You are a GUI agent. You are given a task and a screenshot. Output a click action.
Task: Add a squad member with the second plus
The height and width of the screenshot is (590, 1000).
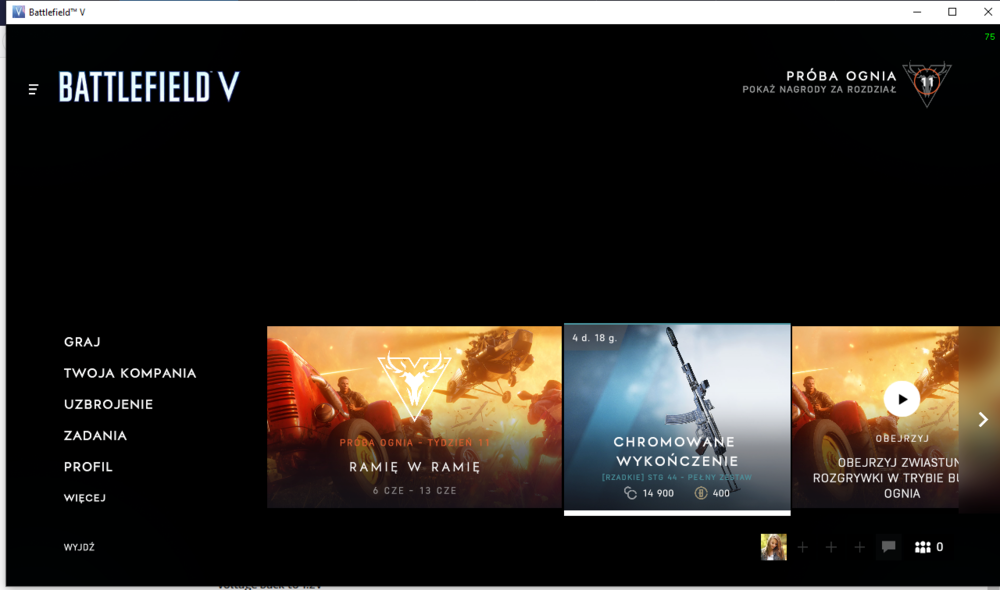pos(831,547)
